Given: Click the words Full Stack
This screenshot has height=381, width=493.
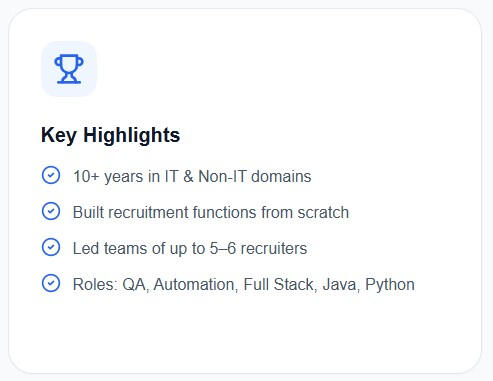Looking at the screenshot, I should pos(278,285).
